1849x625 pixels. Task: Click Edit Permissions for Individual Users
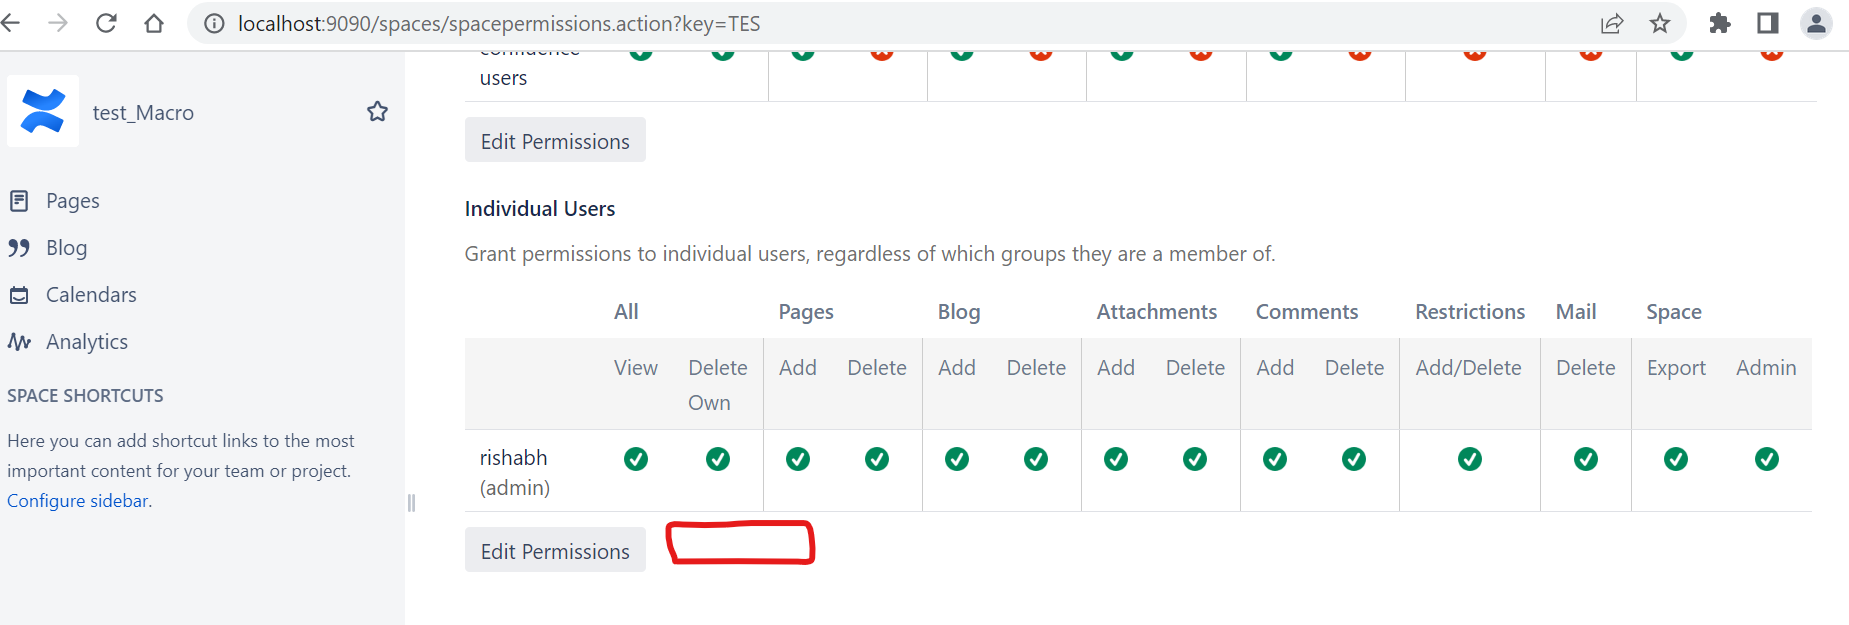pyautogui.click(x=554, y=549)
